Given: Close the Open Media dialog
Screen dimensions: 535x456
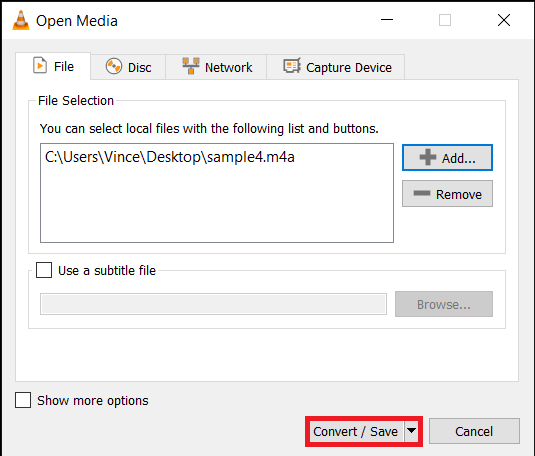Looking at the screenshot, I should pos(504,20).
